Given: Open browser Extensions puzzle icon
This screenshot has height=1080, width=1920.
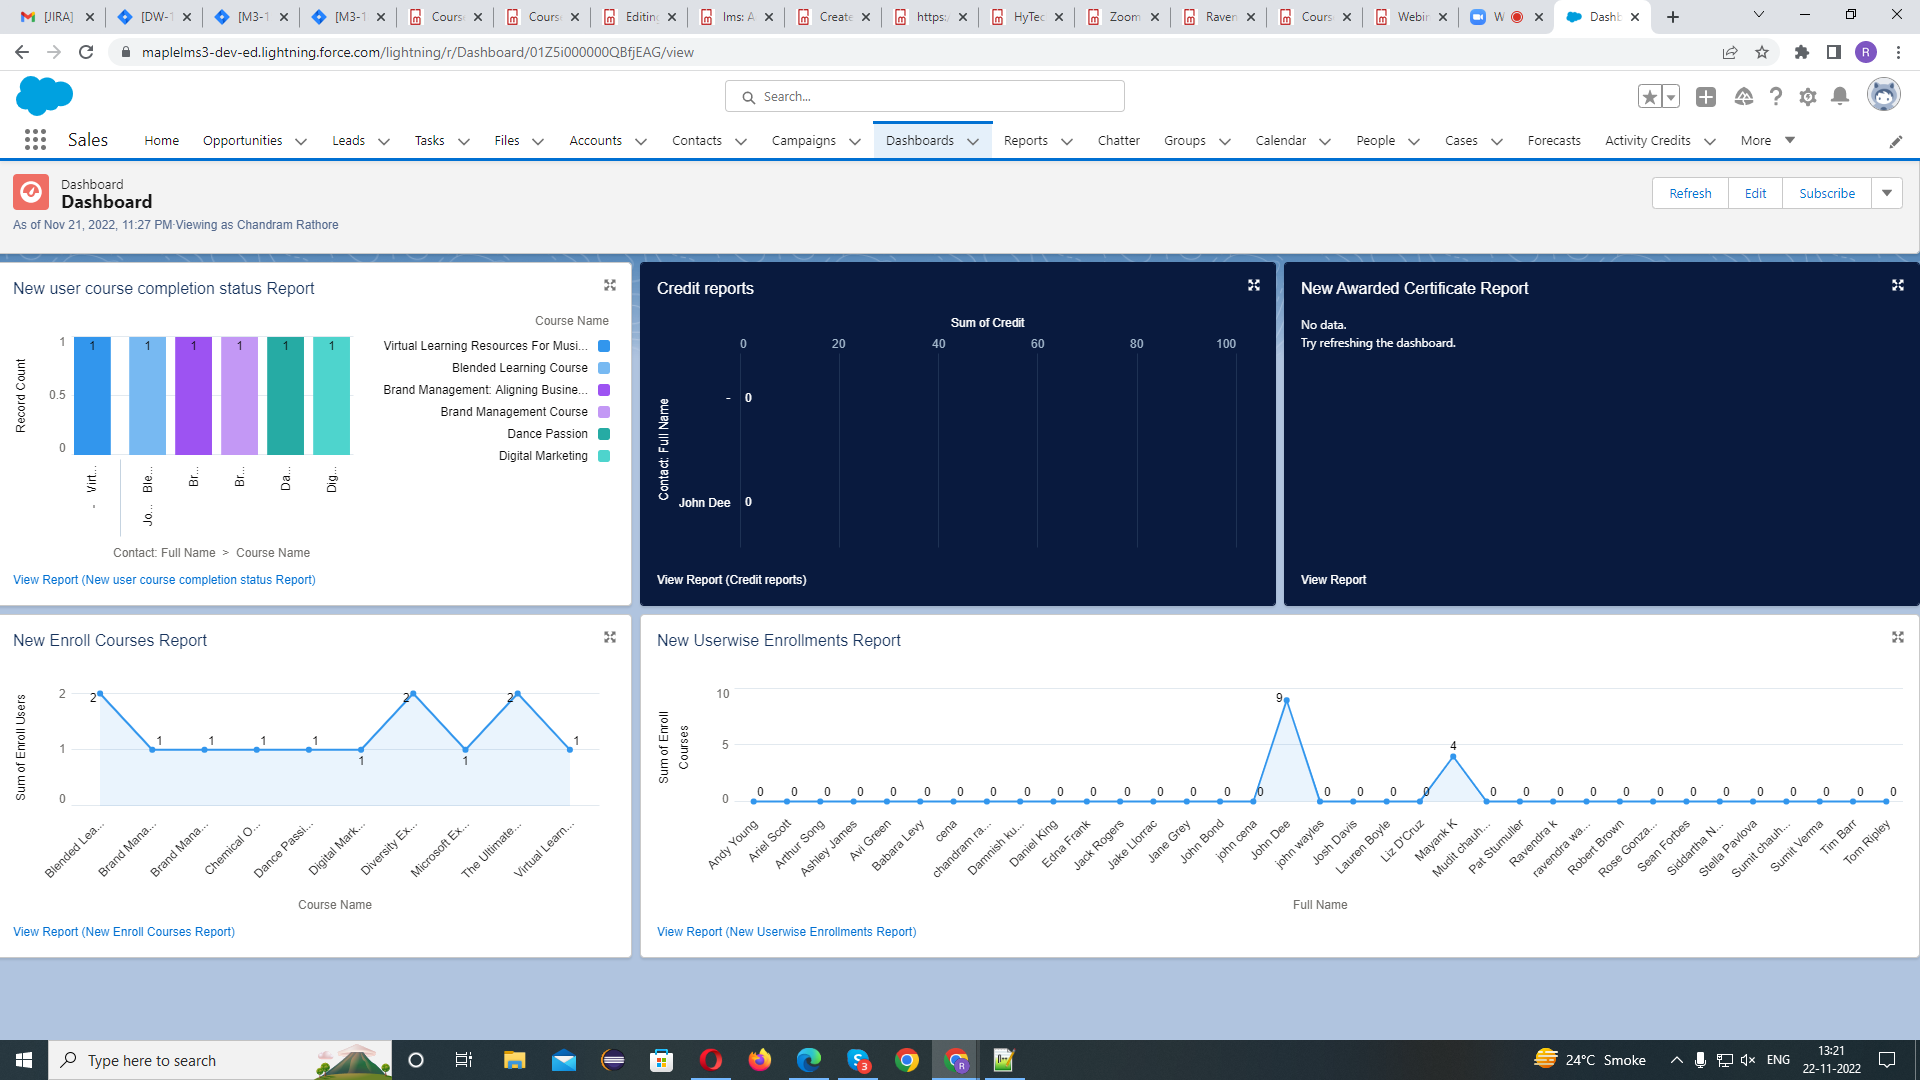Looking at the screenshot, I should point(1802,52).
